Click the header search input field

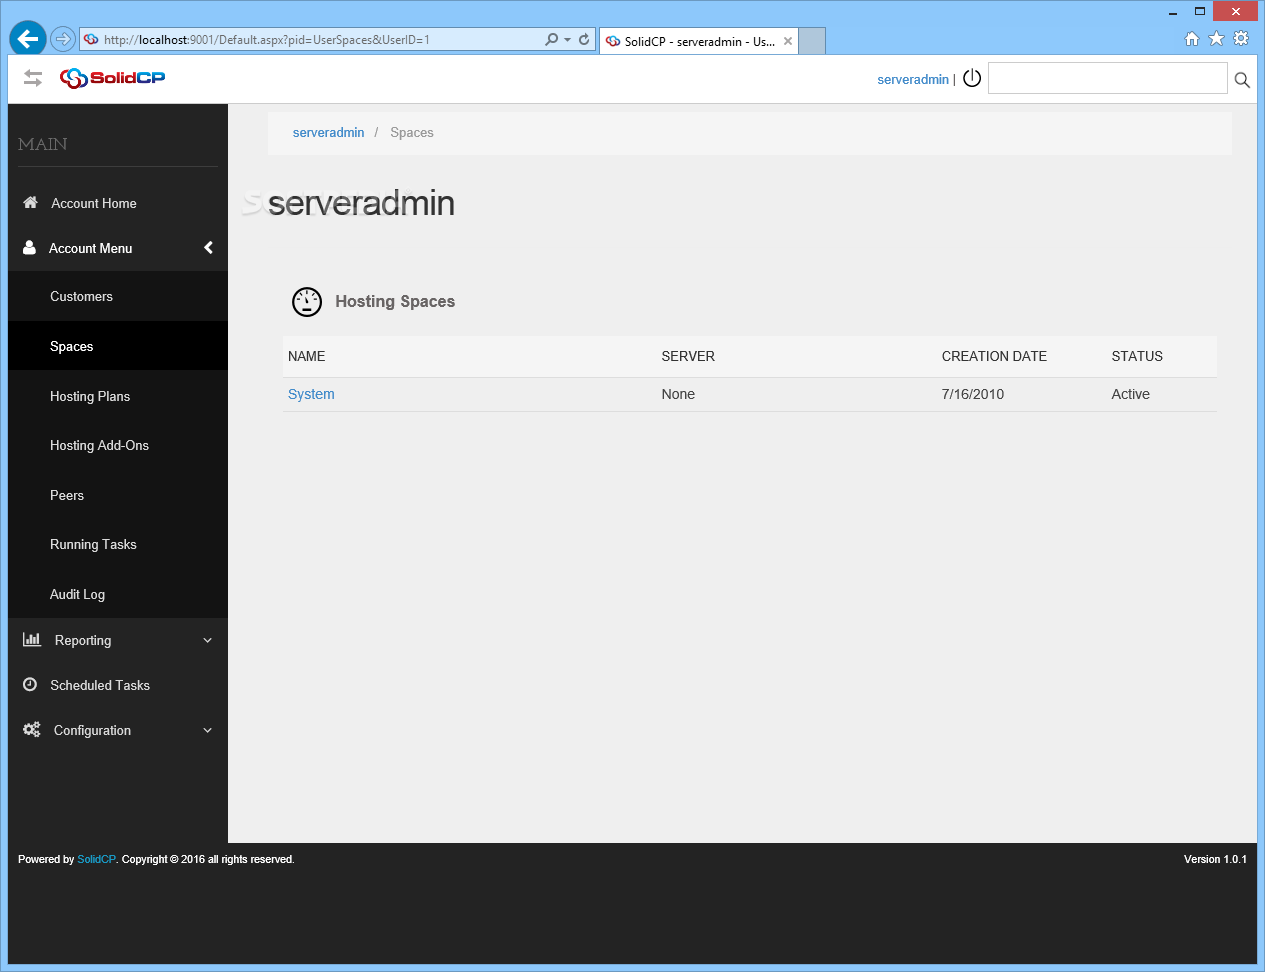1107,78
